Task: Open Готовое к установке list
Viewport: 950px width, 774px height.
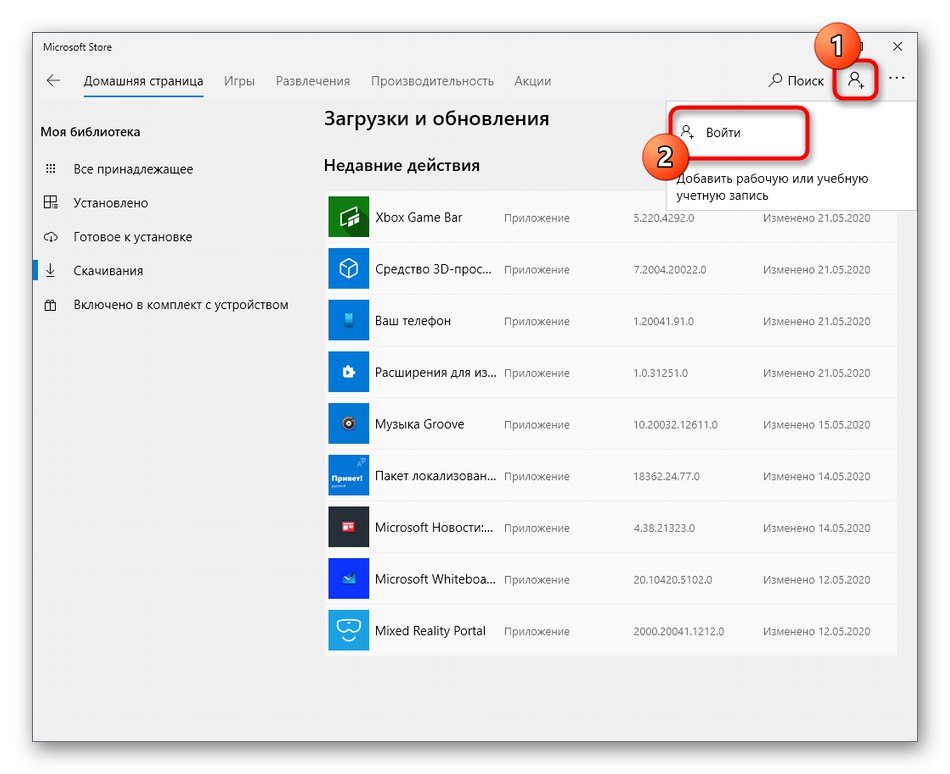Action: (132, 237)
